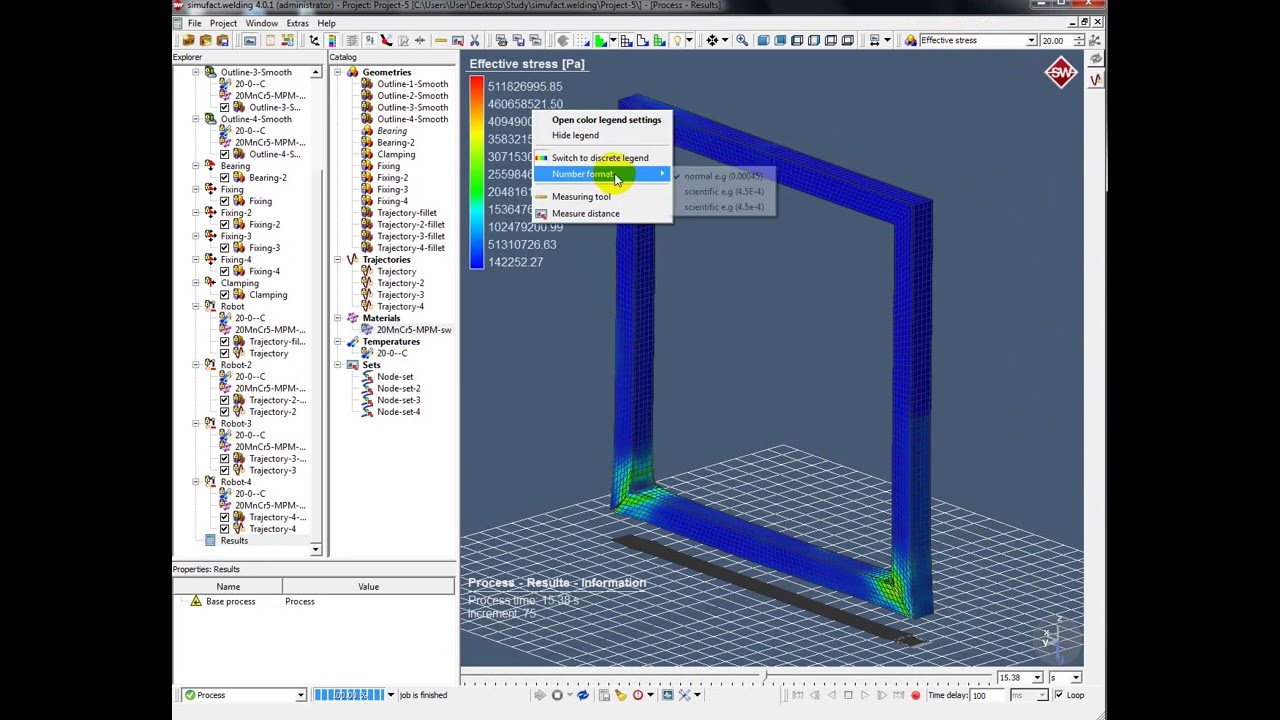Screen dimensions: 1280x720
Task: Click the scissors cutting tool icon
Action: pos(475,40)
